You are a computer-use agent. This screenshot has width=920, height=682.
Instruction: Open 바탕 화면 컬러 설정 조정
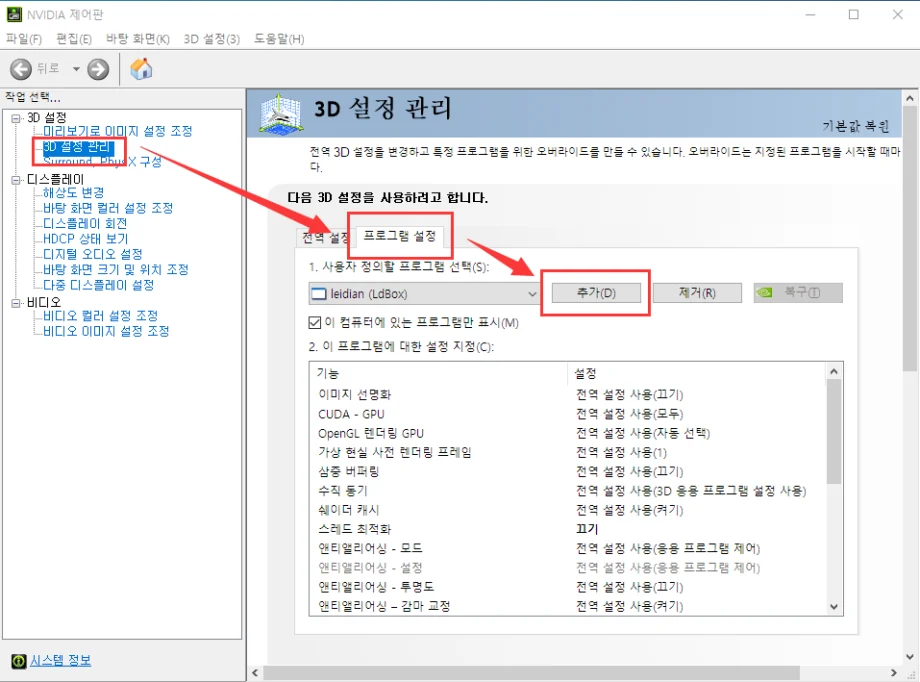(108, 208)
